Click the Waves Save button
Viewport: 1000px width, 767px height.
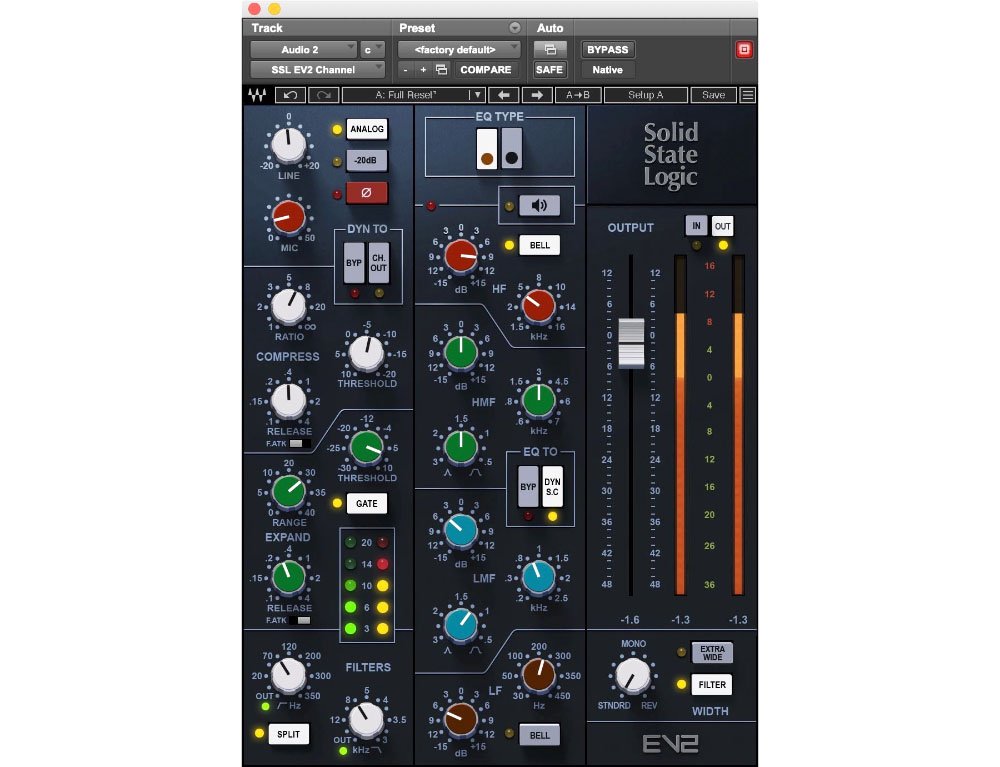[x=713, y=95]
